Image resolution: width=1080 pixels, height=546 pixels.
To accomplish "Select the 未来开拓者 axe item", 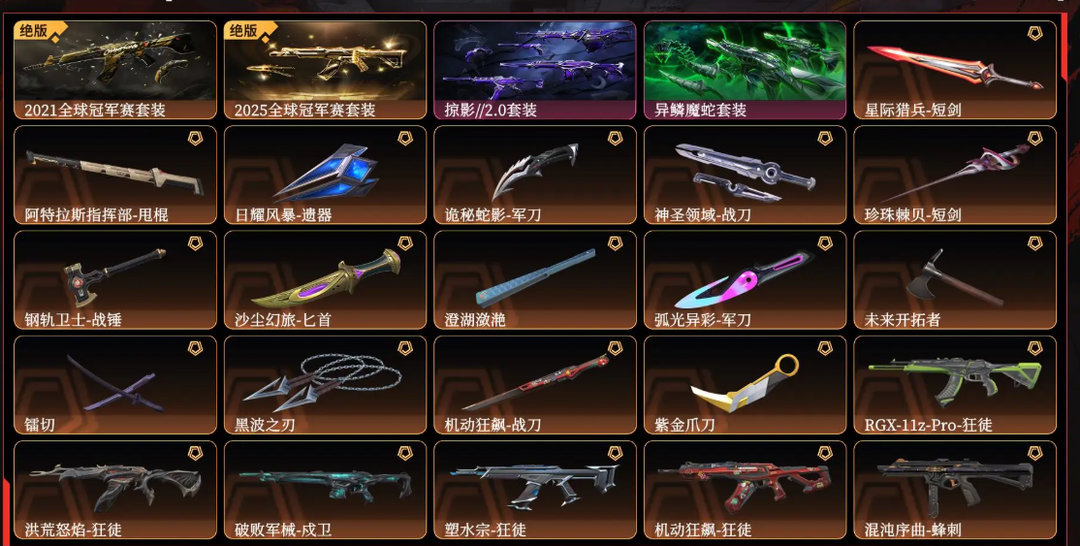I will tap(955, 280).
